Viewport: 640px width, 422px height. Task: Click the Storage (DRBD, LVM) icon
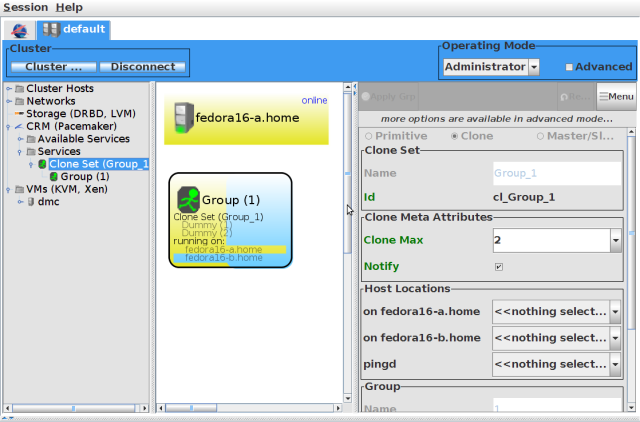[19, 113]
